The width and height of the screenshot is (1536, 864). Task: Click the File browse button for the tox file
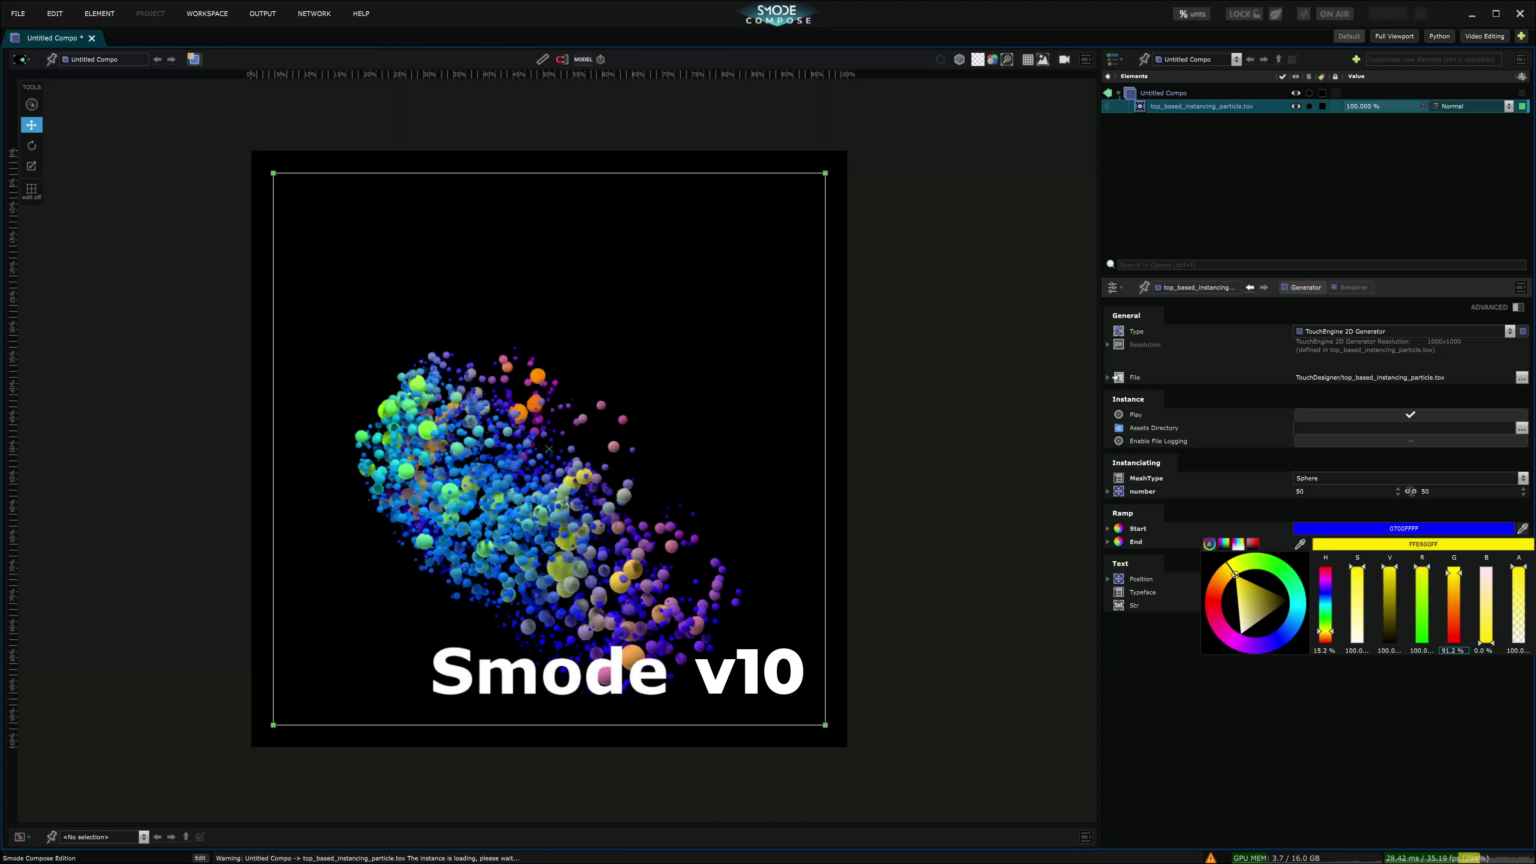pos(1524,377)
